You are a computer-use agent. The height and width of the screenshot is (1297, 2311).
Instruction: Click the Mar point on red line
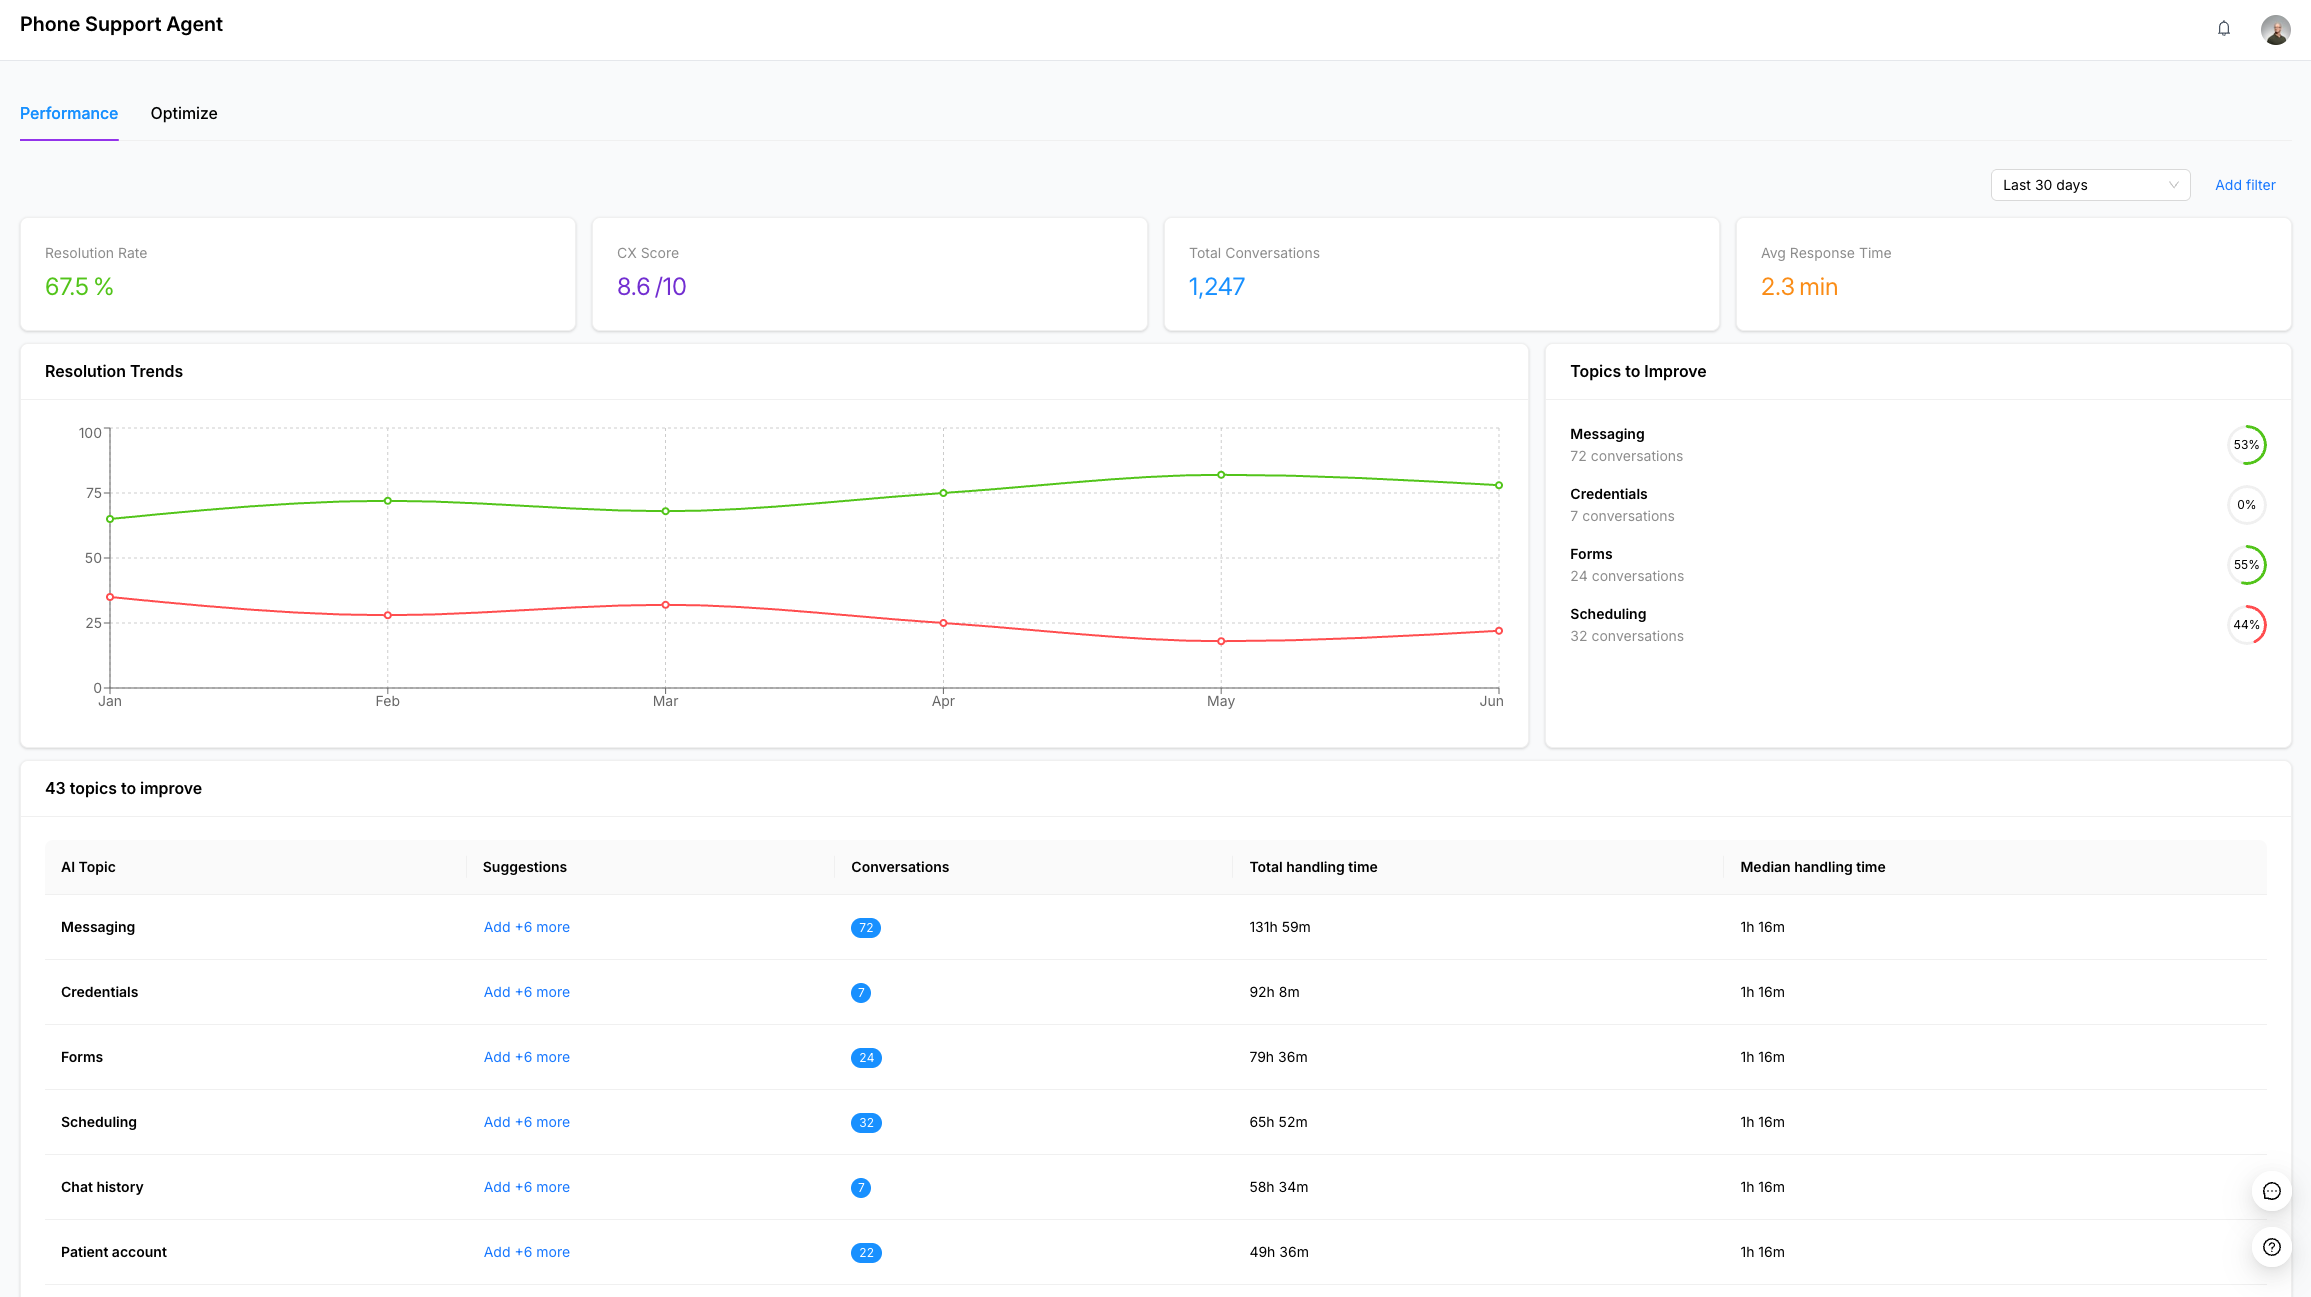coord(666,605)
